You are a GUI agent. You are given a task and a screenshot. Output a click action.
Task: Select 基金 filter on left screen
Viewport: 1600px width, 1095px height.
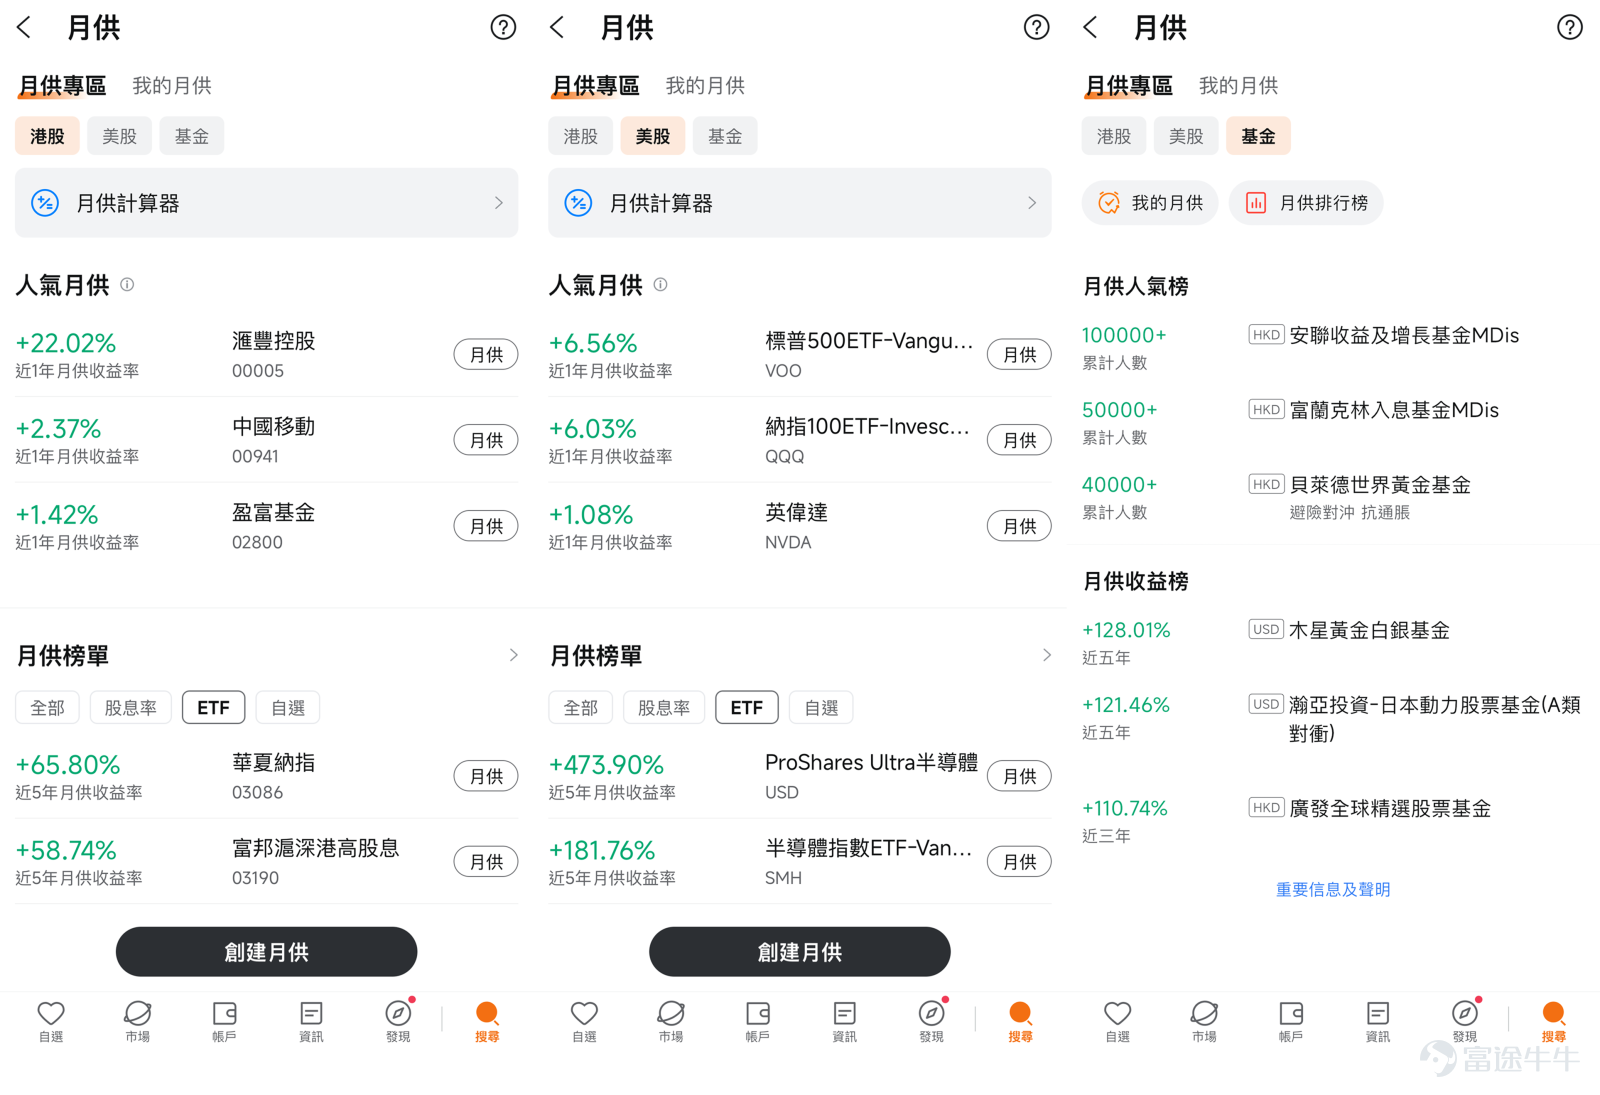[x=191, y=136]
